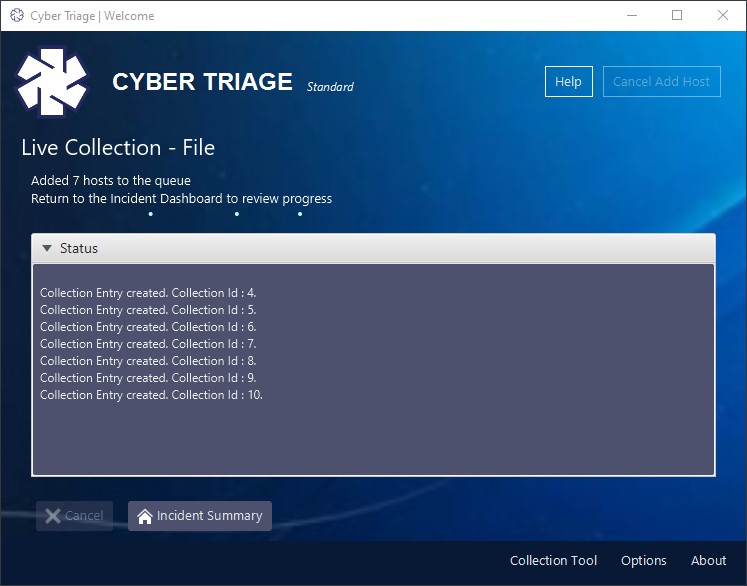747x586 pixels.
Task: Click the X icon on Cancel button
Action: click(52, 516)
